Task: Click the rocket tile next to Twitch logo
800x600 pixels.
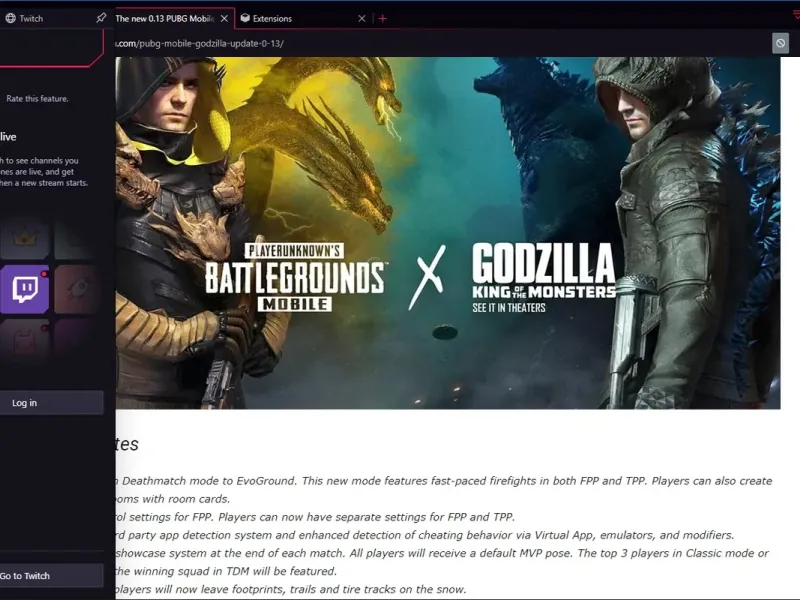Action: point(77,289)
